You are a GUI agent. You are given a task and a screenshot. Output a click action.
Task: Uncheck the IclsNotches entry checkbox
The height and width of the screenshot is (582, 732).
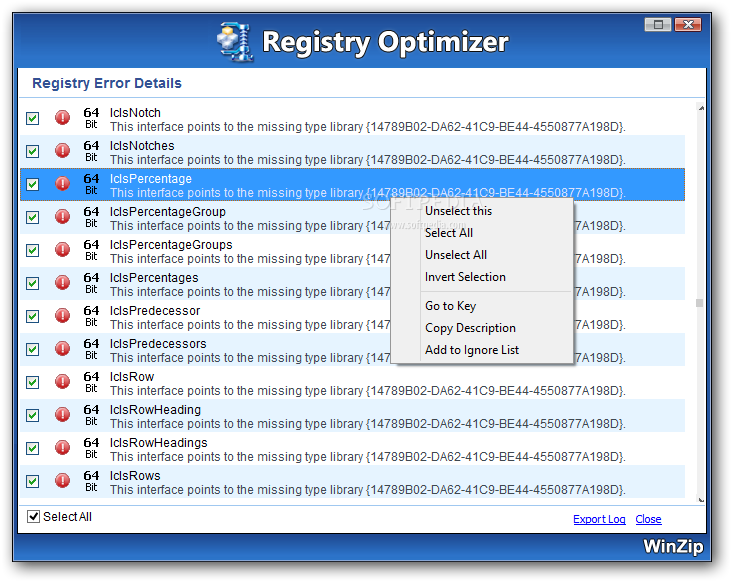click(33, 151)
